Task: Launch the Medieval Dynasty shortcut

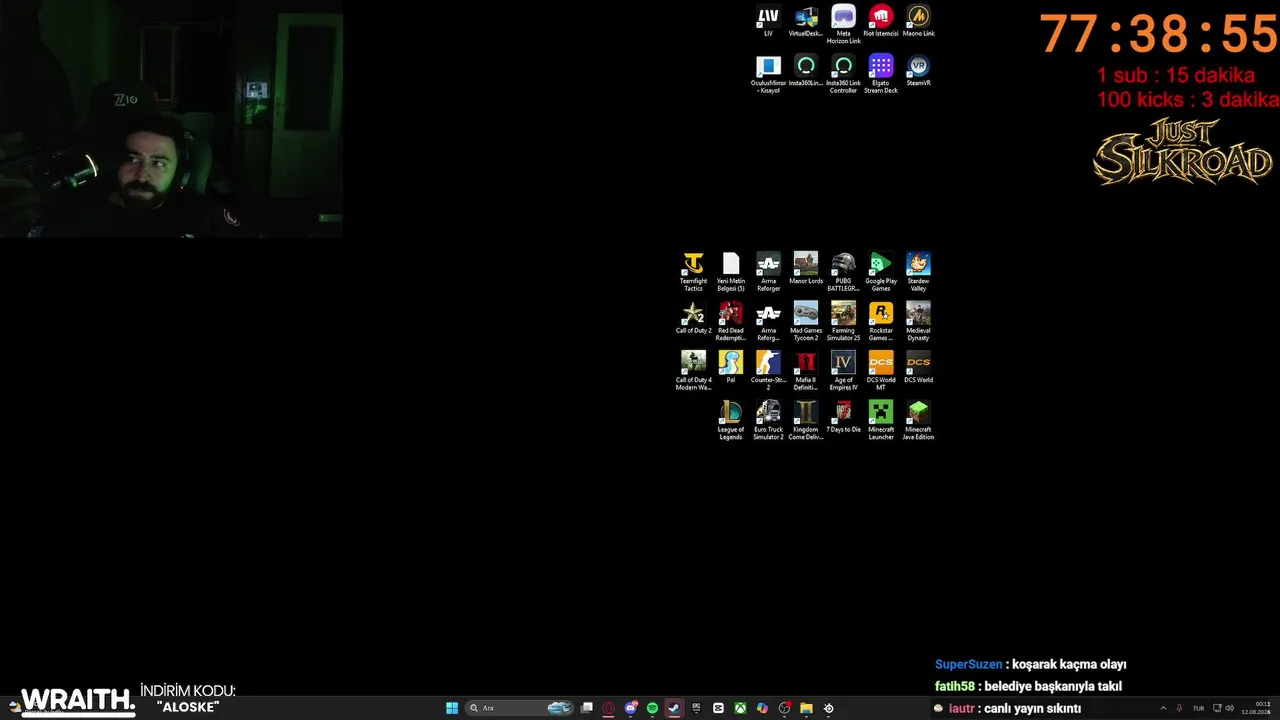Action: pos(918,321)
